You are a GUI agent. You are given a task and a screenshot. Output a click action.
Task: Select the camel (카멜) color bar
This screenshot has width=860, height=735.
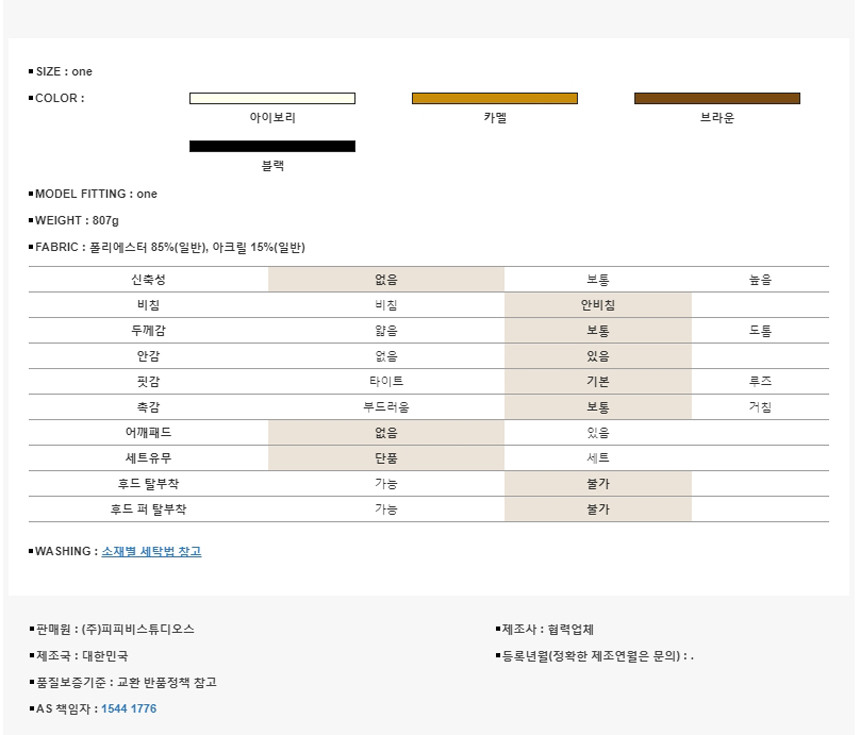pos(494,98)
